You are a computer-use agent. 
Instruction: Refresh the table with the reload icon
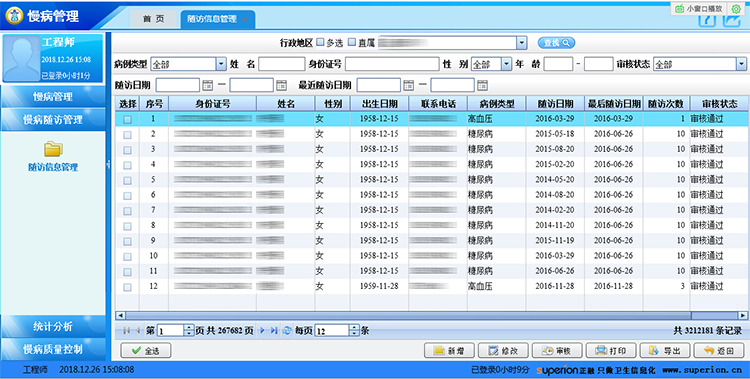(x=287, y=330)
